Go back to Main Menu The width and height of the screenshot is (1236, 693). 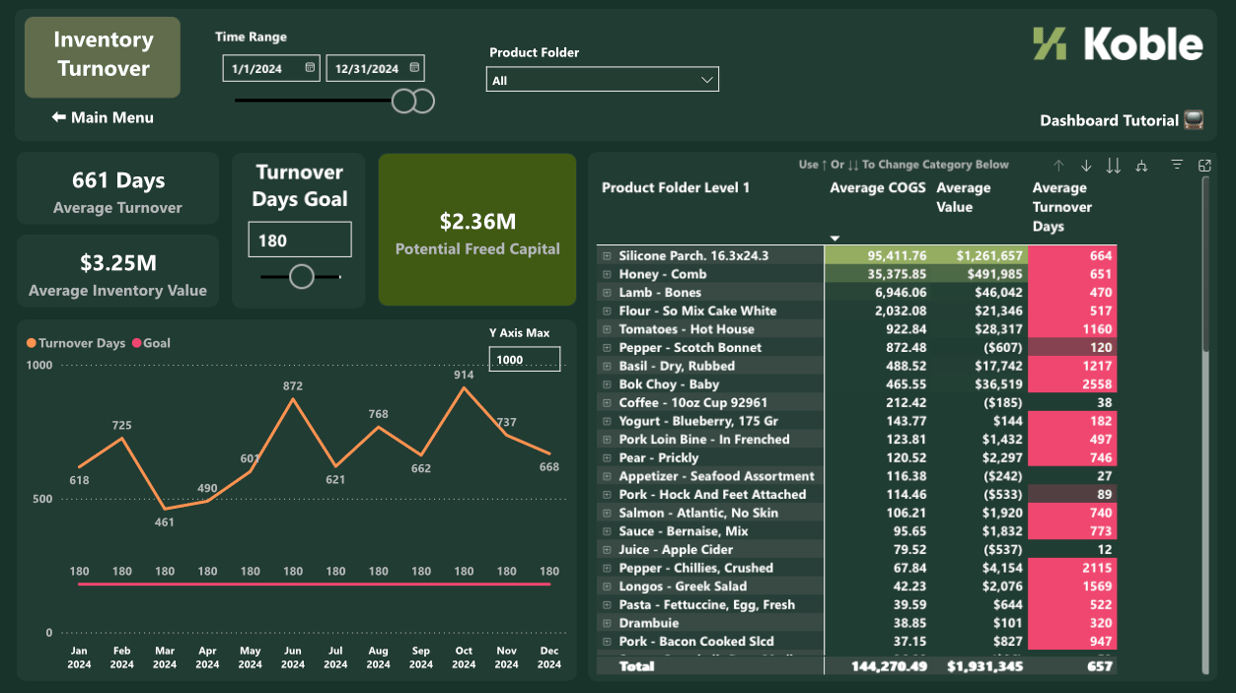coord(103,118)
